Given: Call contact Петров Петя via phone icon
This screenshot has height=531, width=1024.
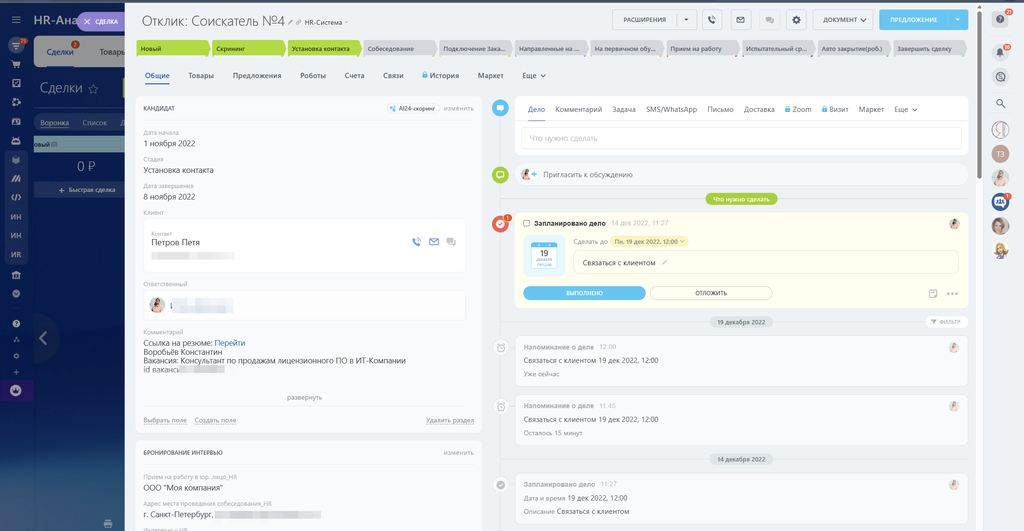Looking at the screenshot, I should pos(416,242).
